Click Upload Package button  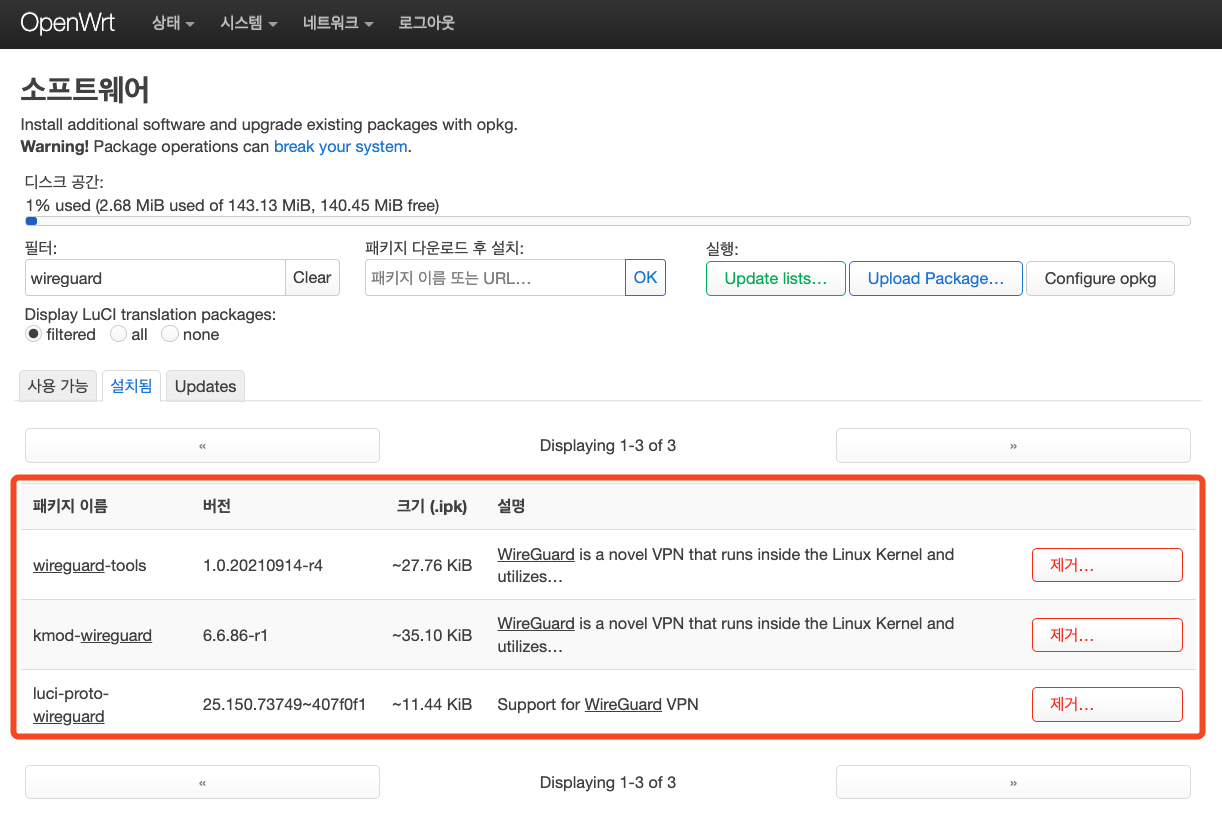point(936,279)
